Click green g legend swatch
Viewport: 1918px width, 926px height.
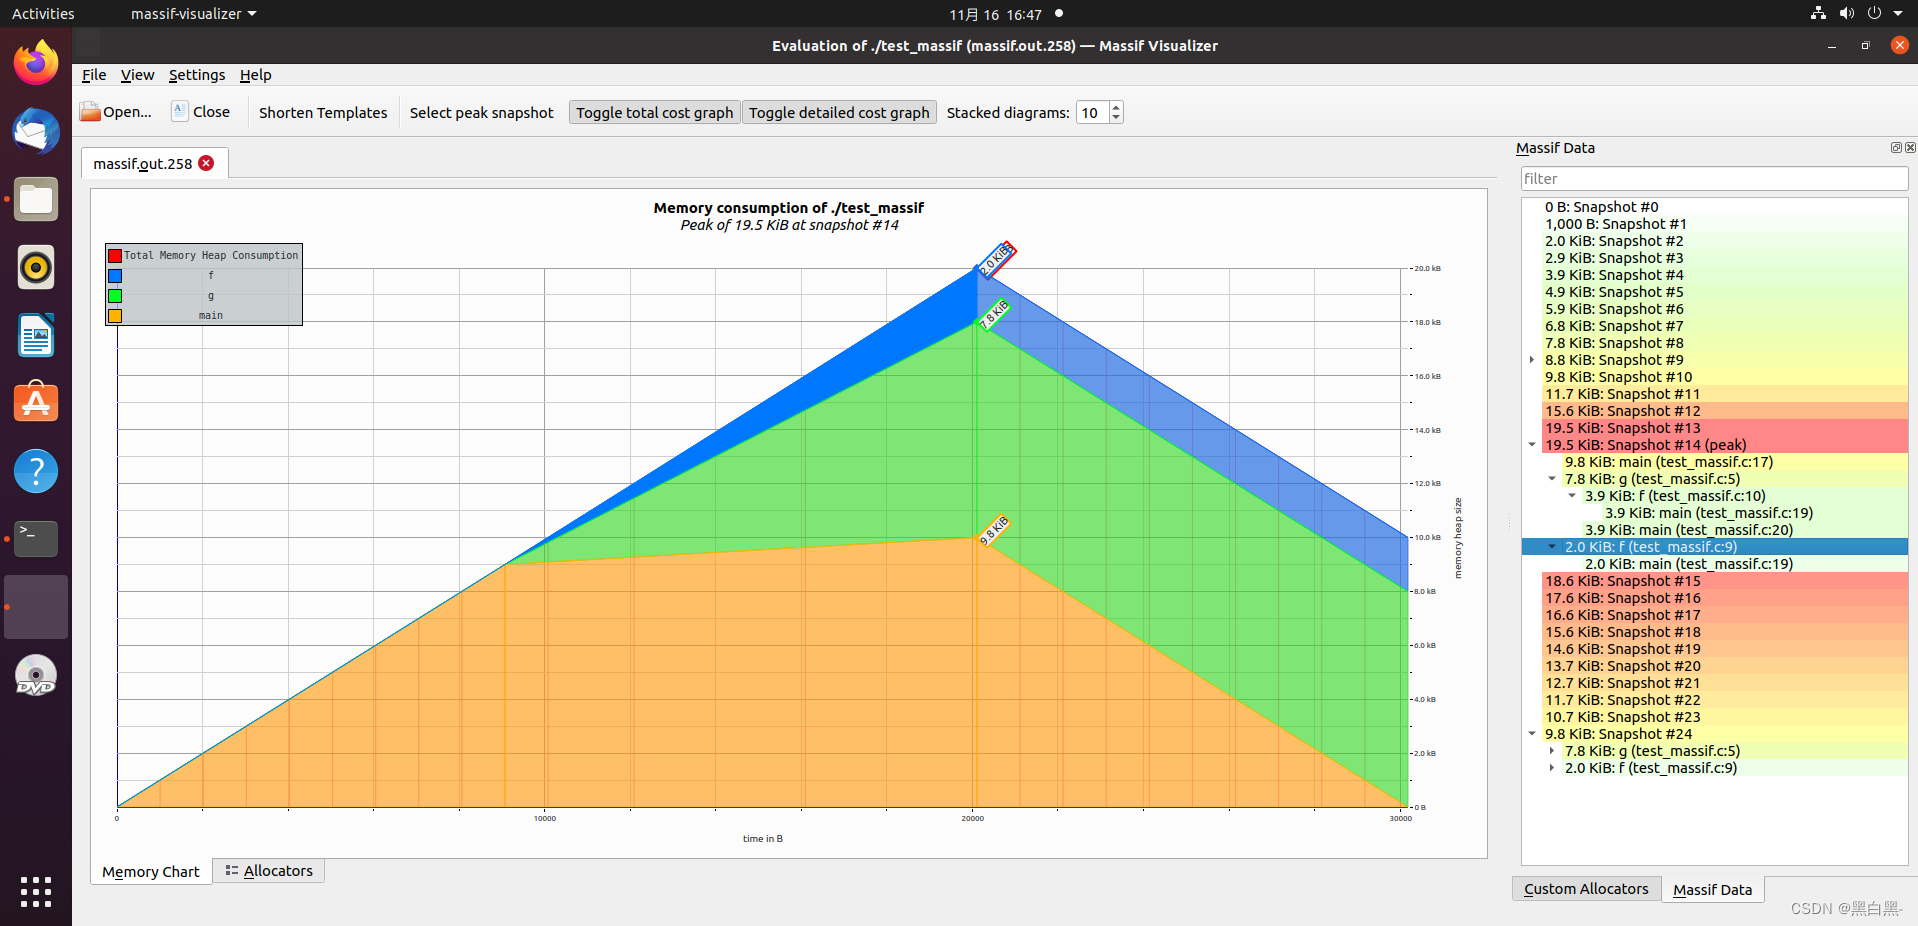pos(115,296)
